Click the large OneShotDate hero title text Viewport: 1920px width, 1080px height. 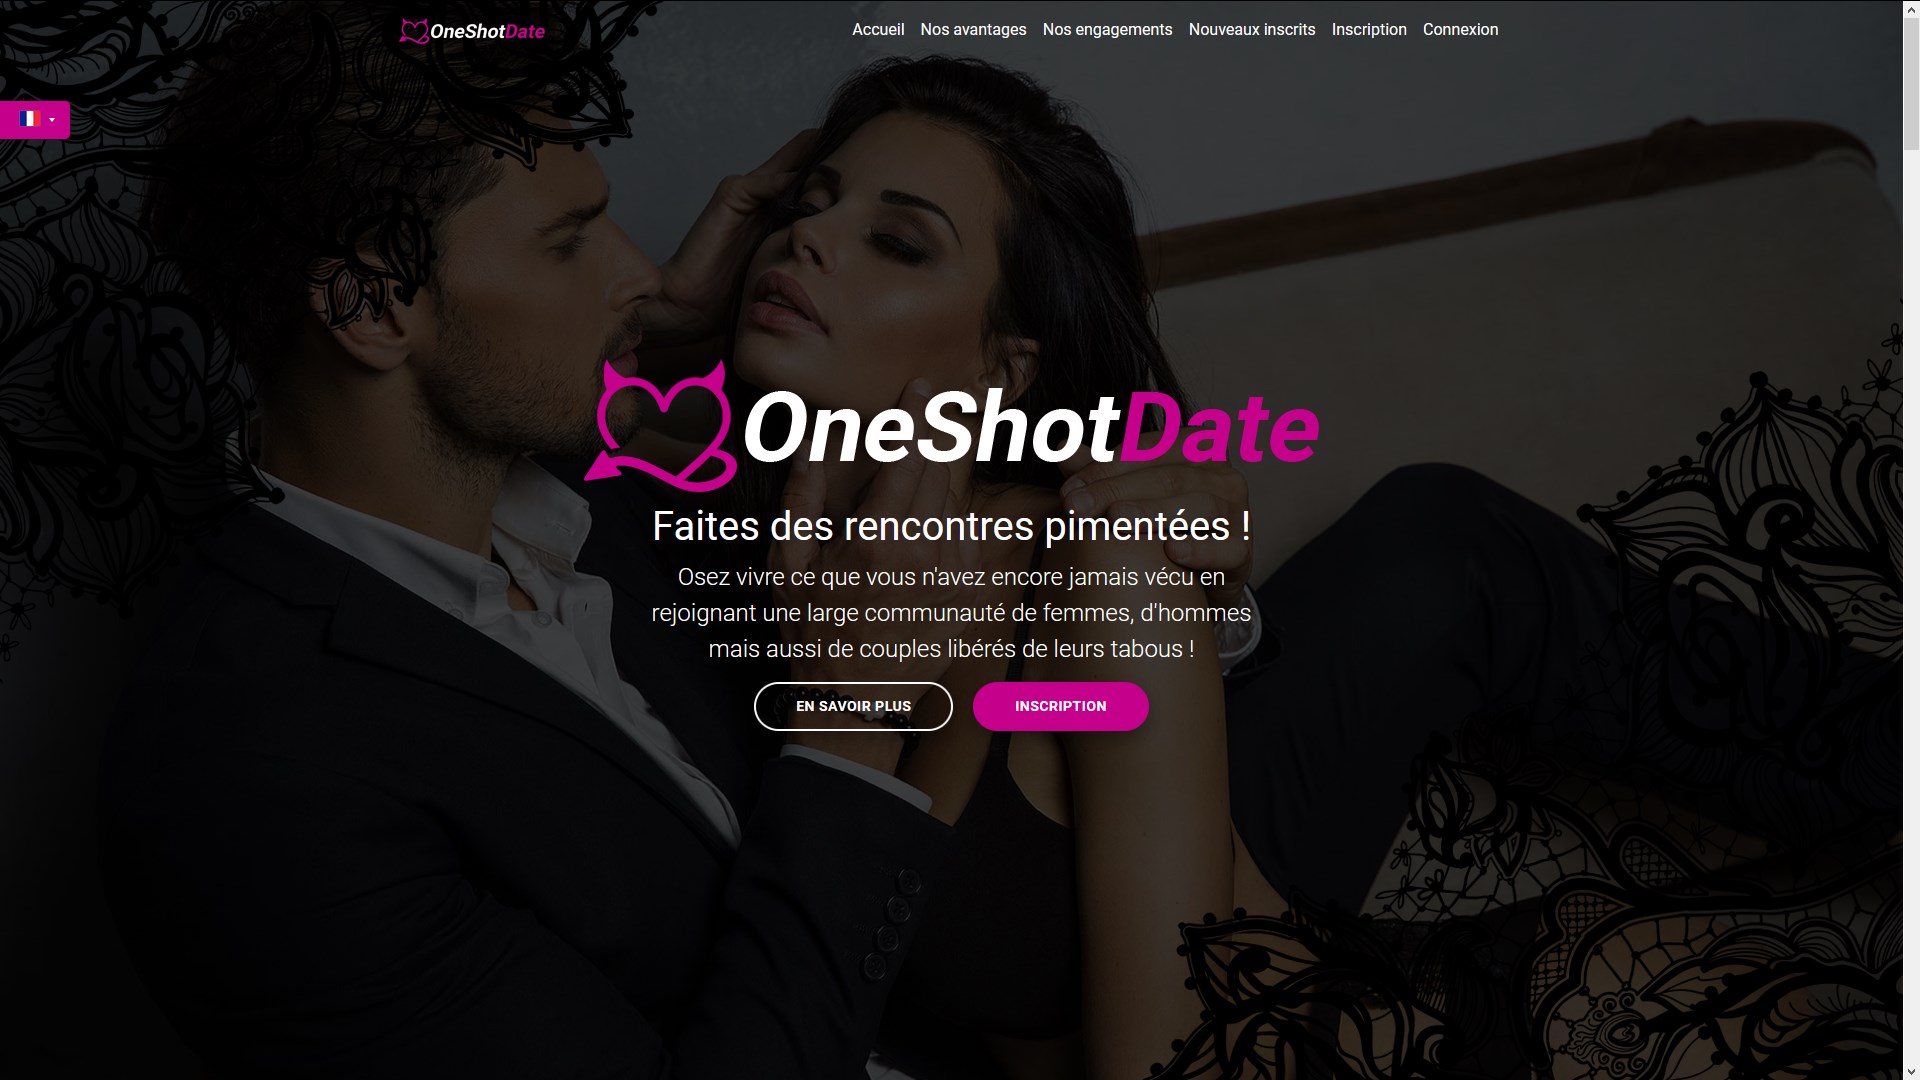[1031, 428]
